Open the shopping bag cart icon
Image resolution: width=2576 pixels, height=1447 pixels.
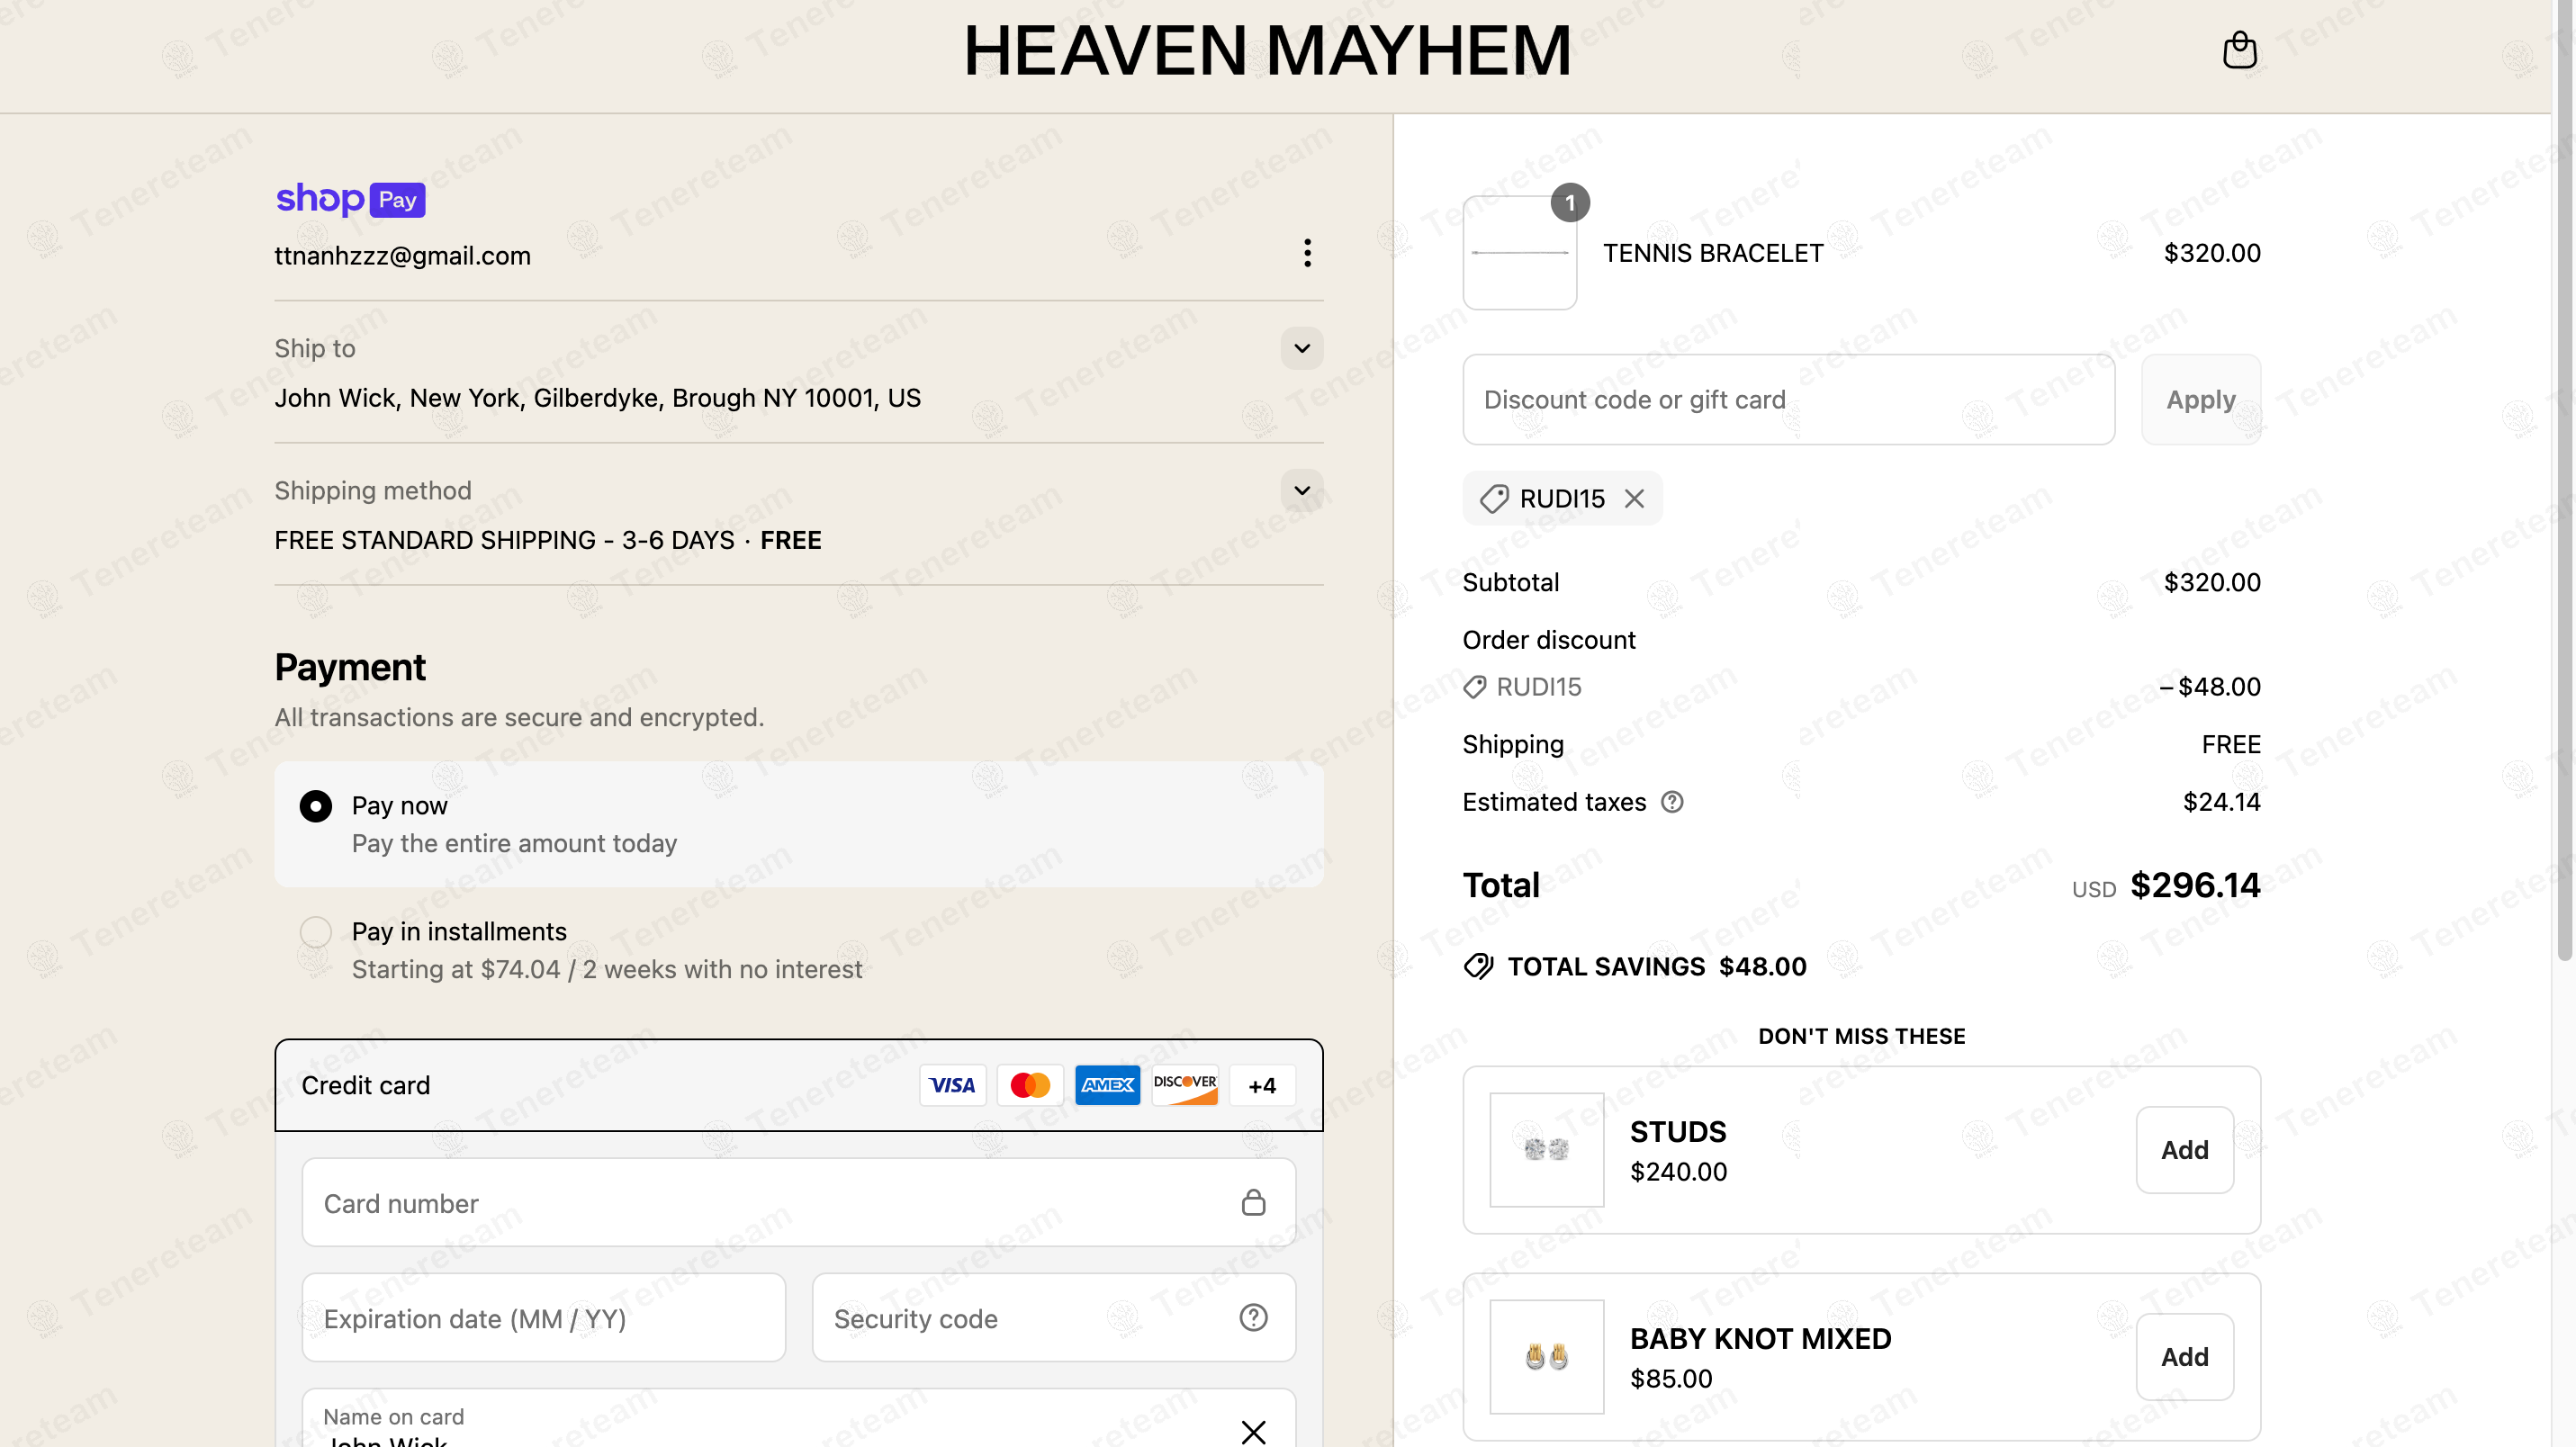coord(2239,50)
